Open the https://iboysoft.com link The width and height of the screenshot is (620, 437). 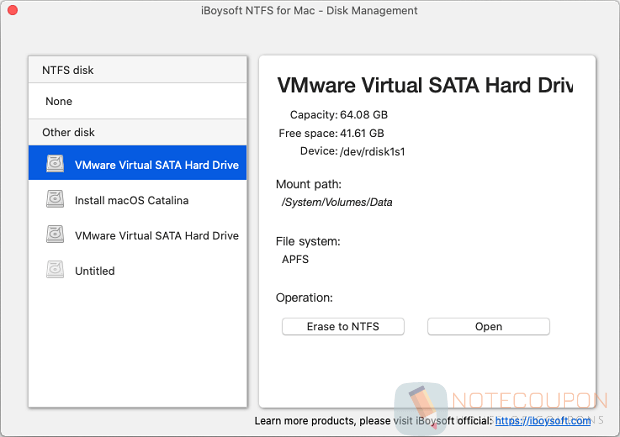pyautogui.click(x=543, y=421)
